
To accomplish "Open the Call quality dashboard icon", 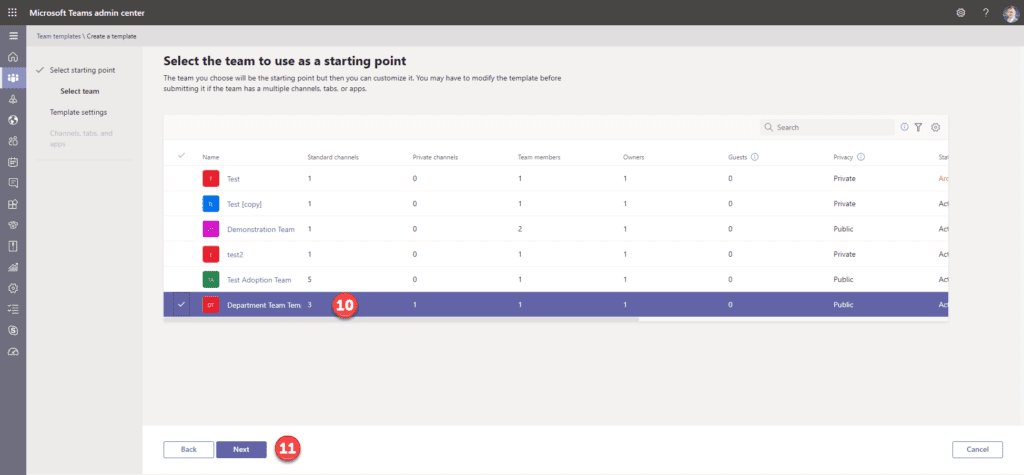I will [x=13, y=352].
